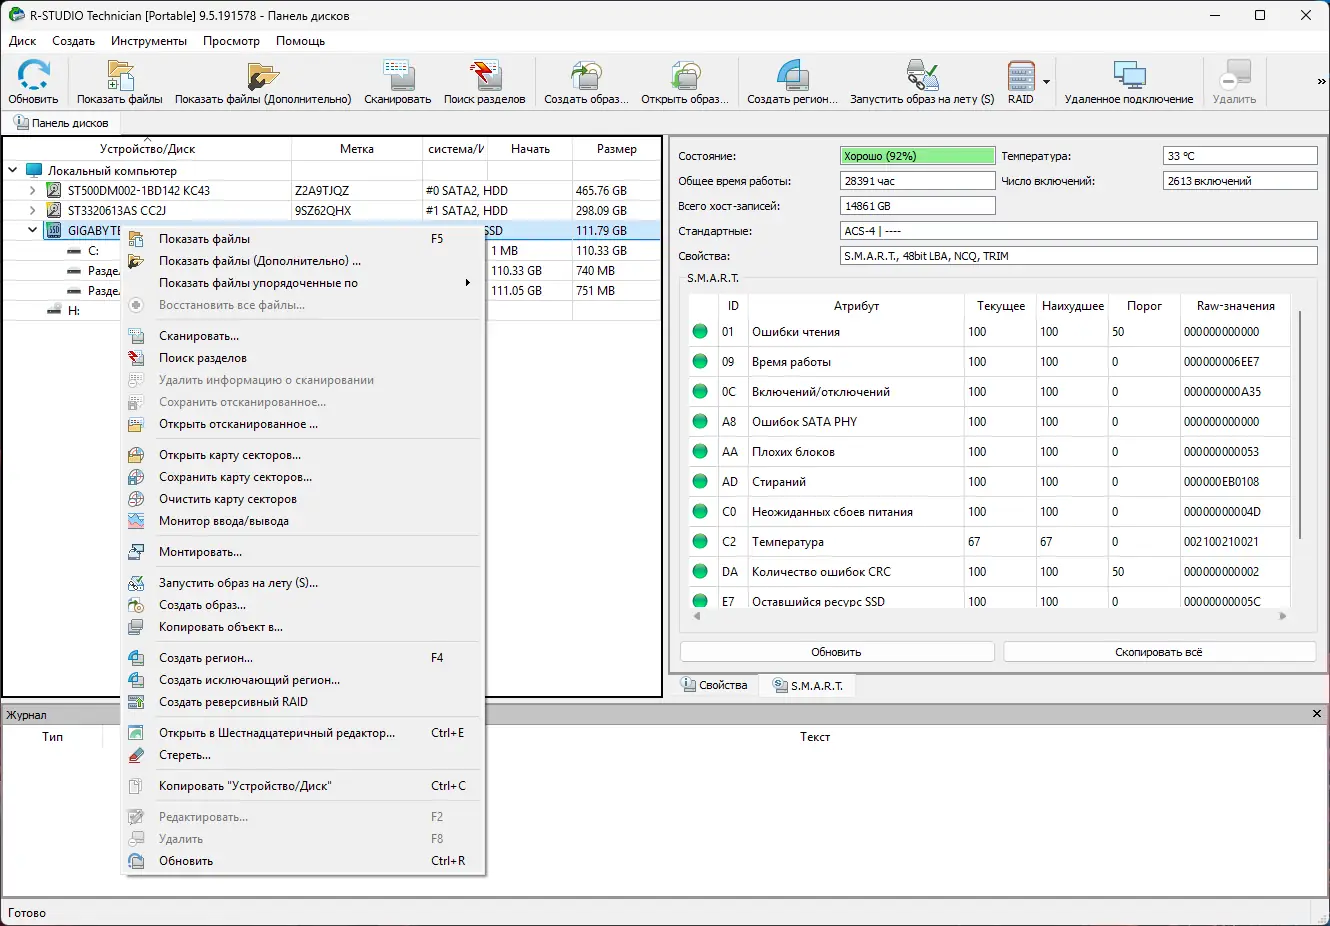Expand the ST3320613AS CC2J disk node

click(x=32, y=210)
